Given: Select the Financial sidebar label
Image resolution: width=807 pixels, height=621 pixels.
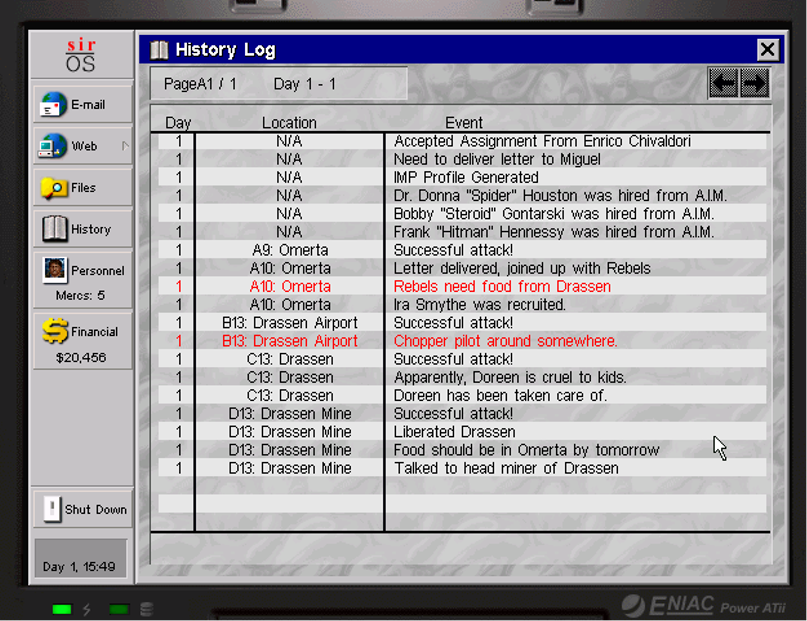Looking at the screenshot, I should coord(95,332).
